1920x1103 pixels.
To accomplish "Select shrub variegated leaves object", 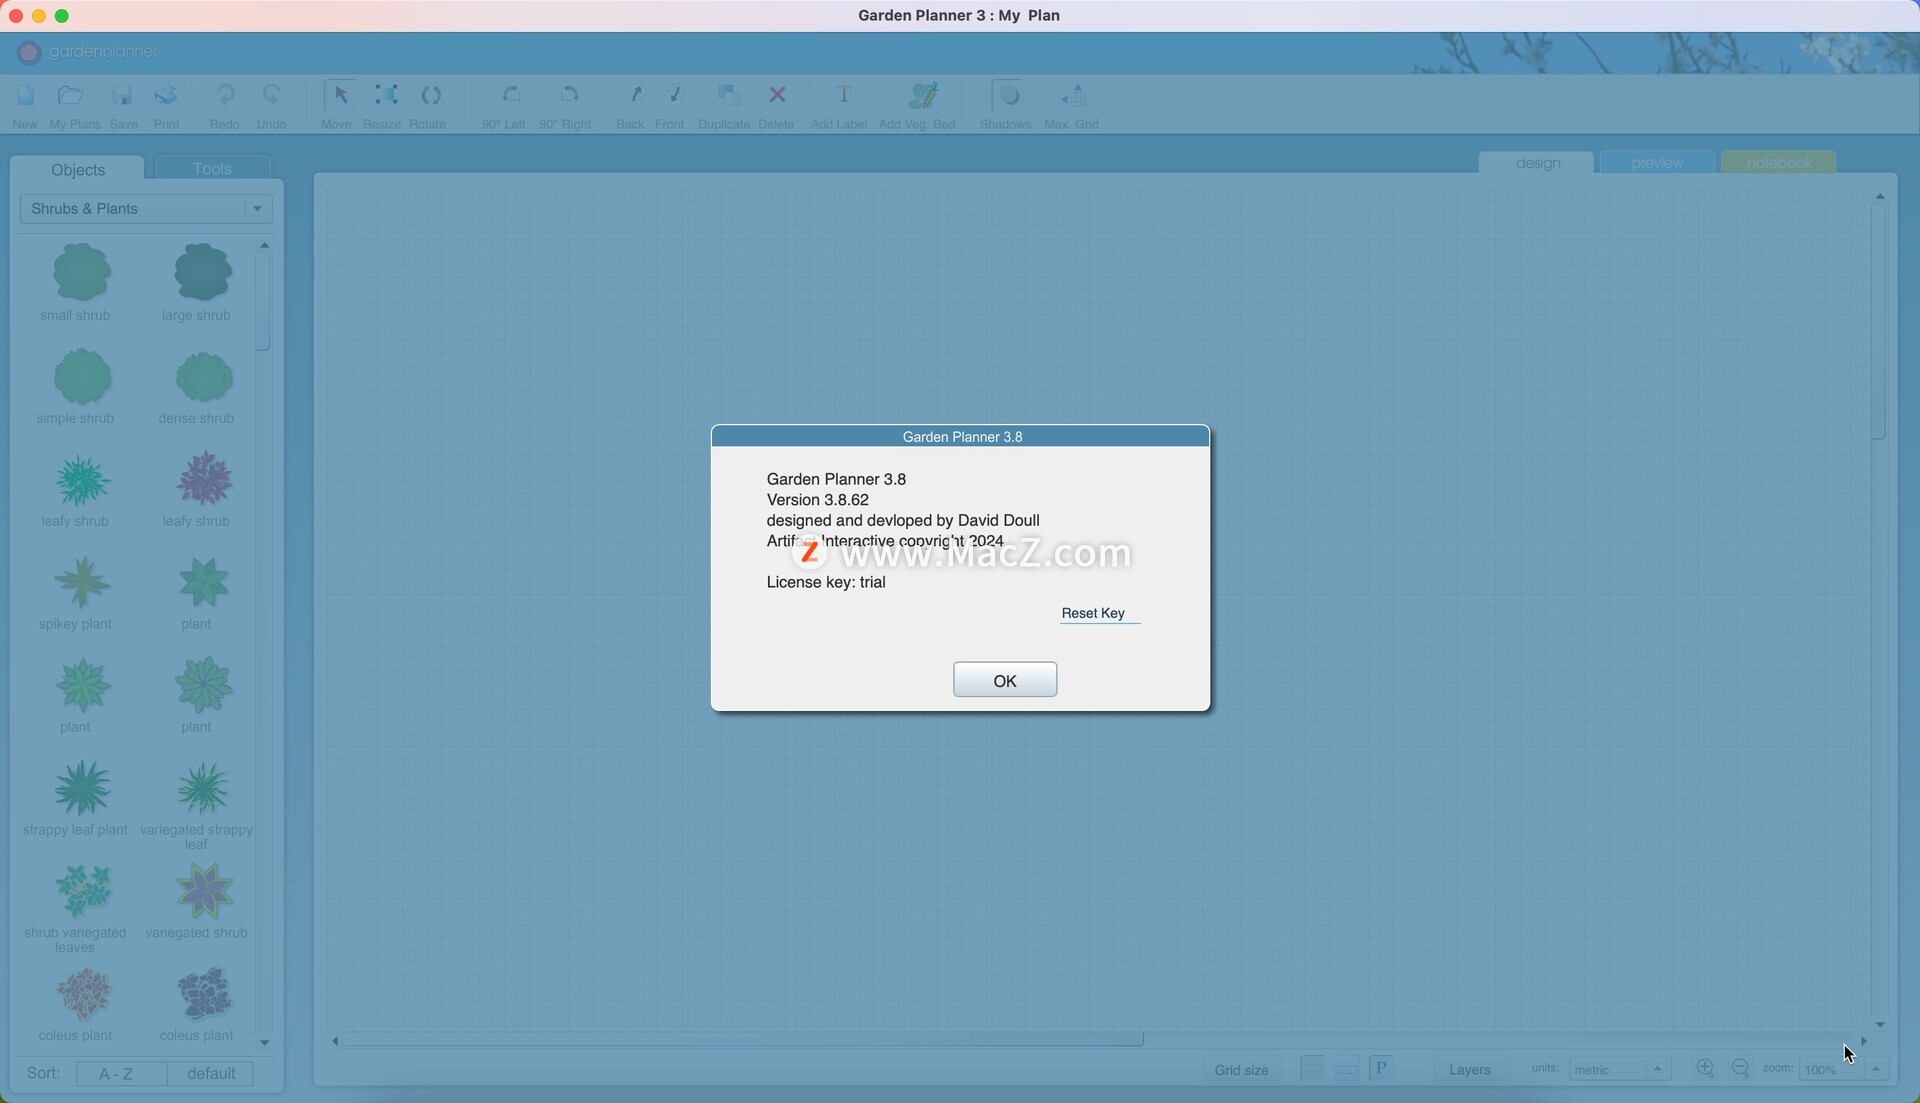I will 82,891.
